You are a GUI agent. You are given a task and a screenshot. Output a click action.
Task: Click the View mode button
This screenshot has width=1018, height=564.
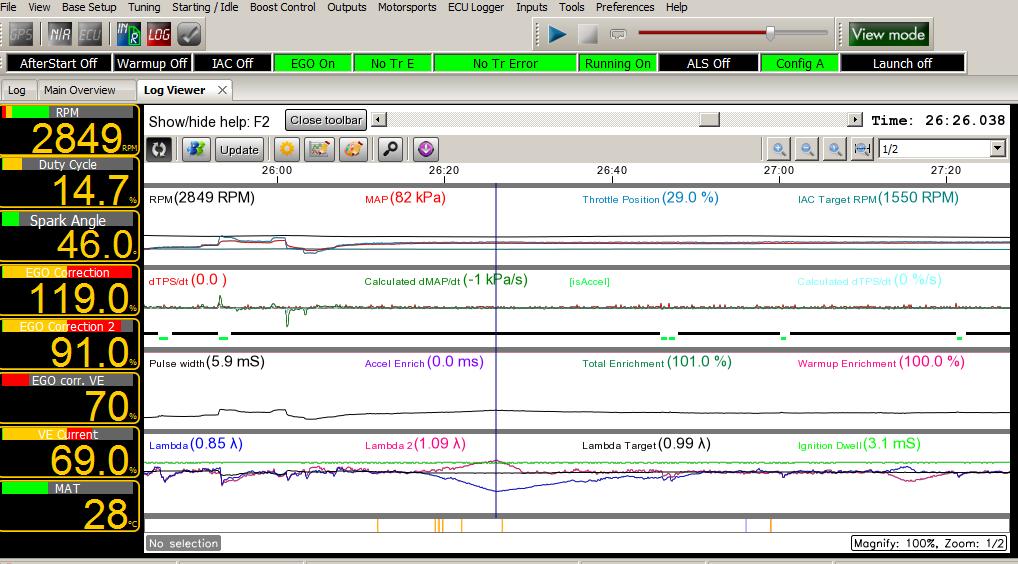888,34
